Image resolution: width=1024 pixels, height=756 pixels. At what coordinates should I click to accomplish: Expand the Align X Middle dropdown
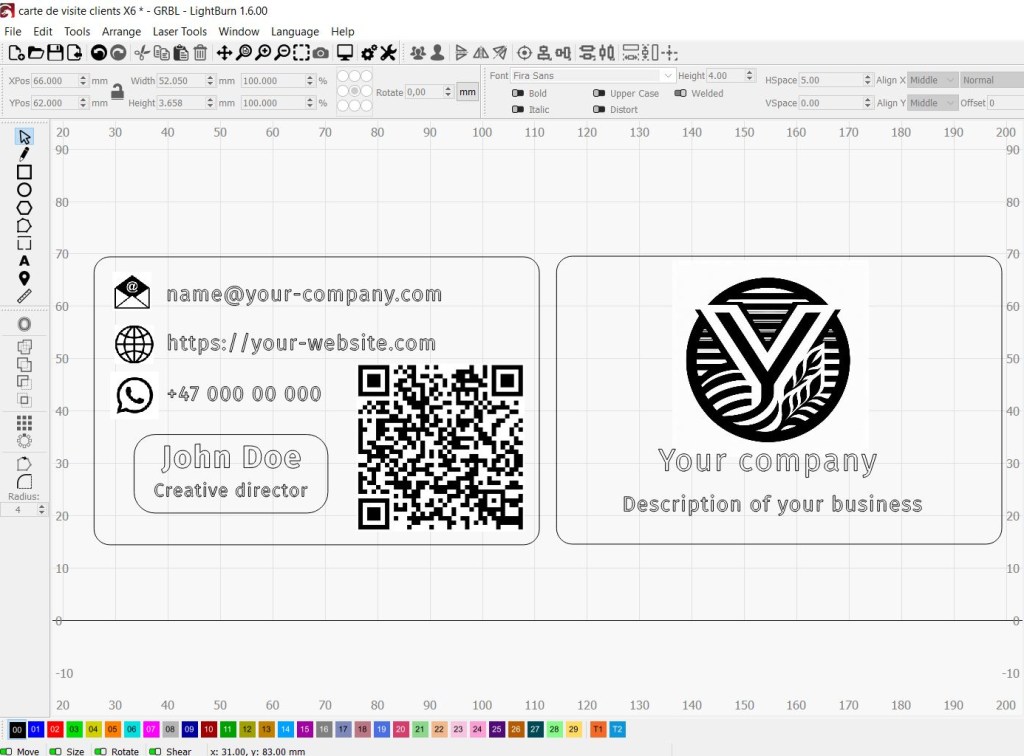[932, 80]
